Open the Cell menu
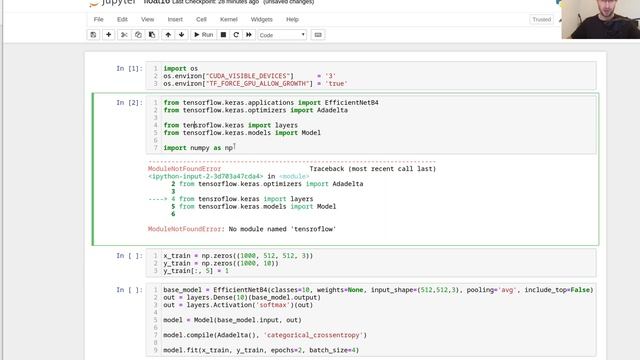 [x=201, y=19]
